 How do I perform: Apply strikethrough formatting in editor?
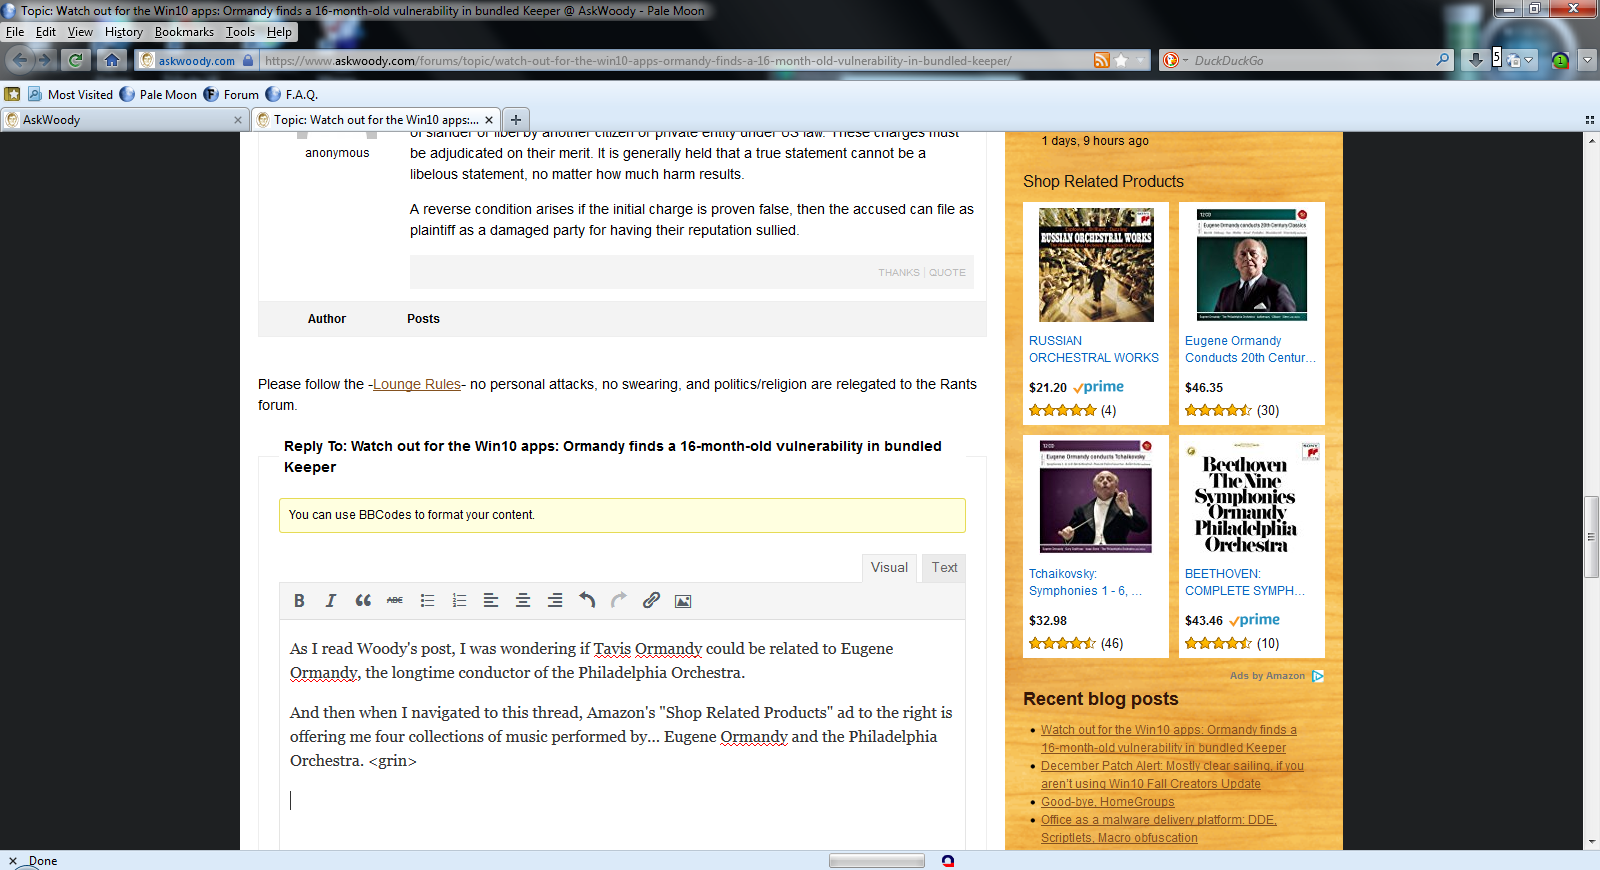[x=395, y=600]
